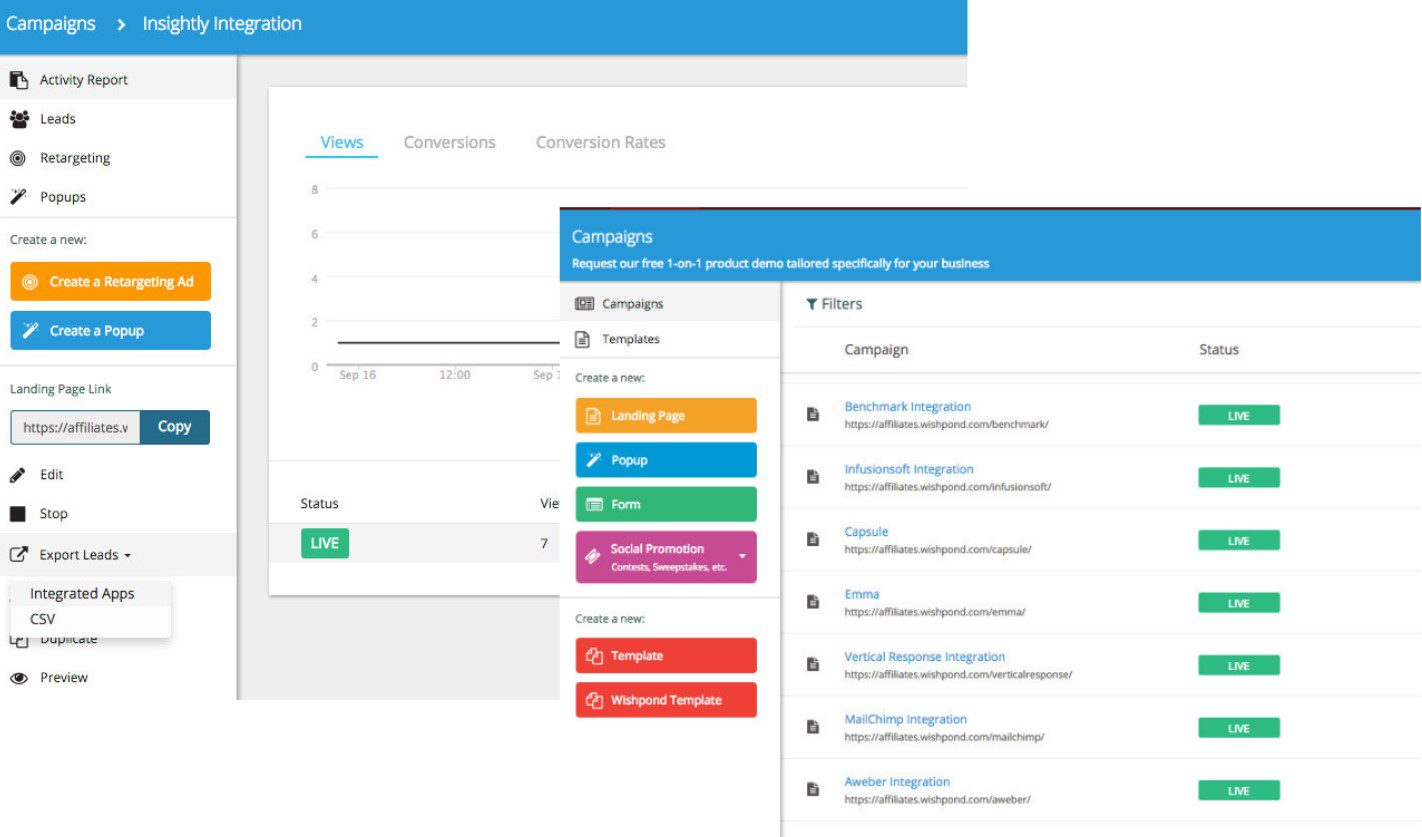Click the document icon beside Infusionsoft Integration

point(814,477)
